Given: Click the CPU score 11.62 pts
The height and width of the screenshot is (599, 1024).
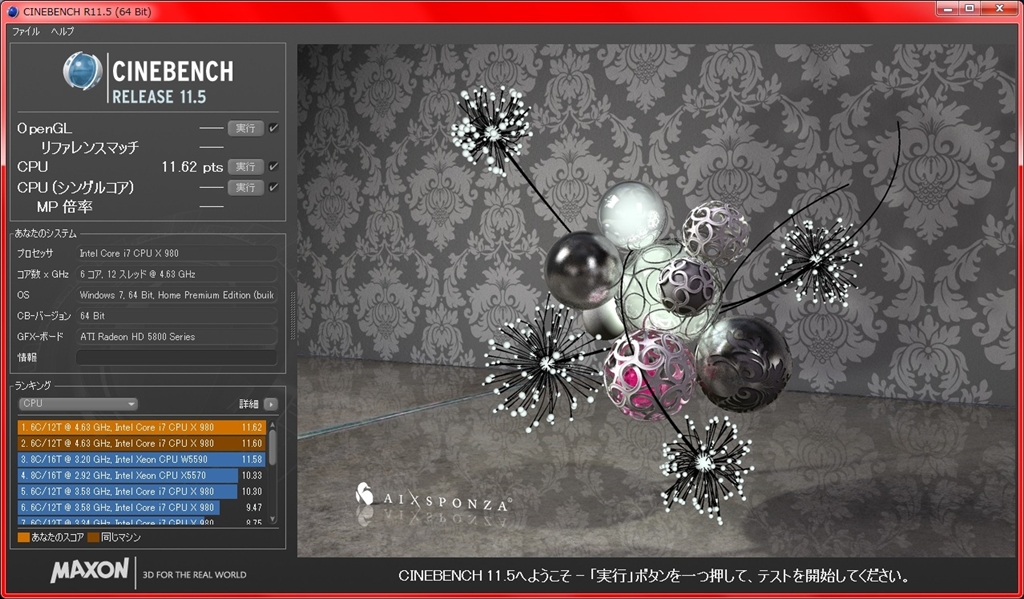Looking at the screenshot, I should pyautogui.click(x=192, y=167).
